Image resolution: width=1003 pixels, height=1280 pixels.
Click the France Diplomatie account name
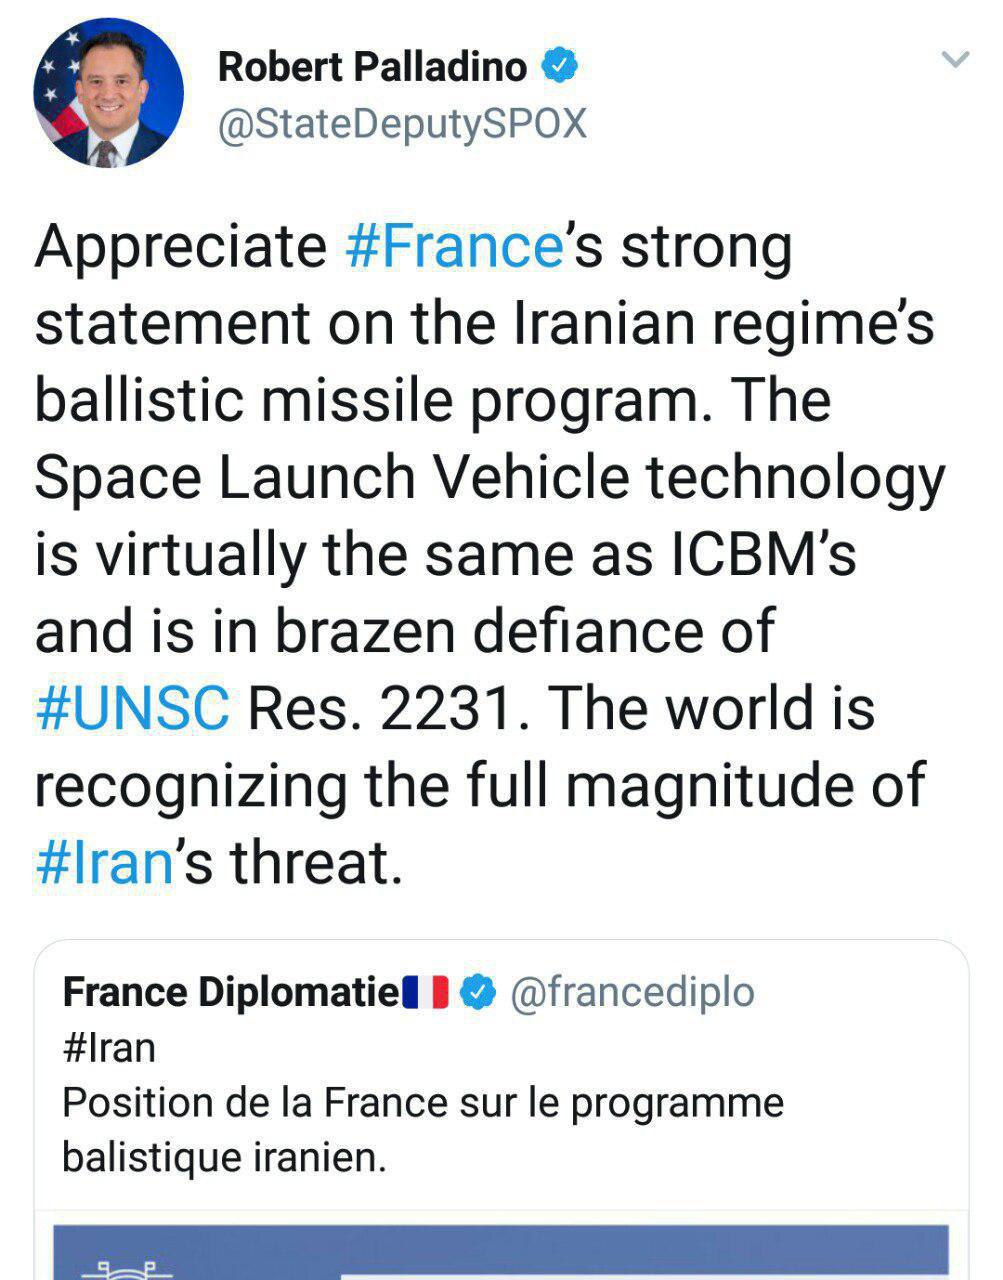[x=230, y=992]
